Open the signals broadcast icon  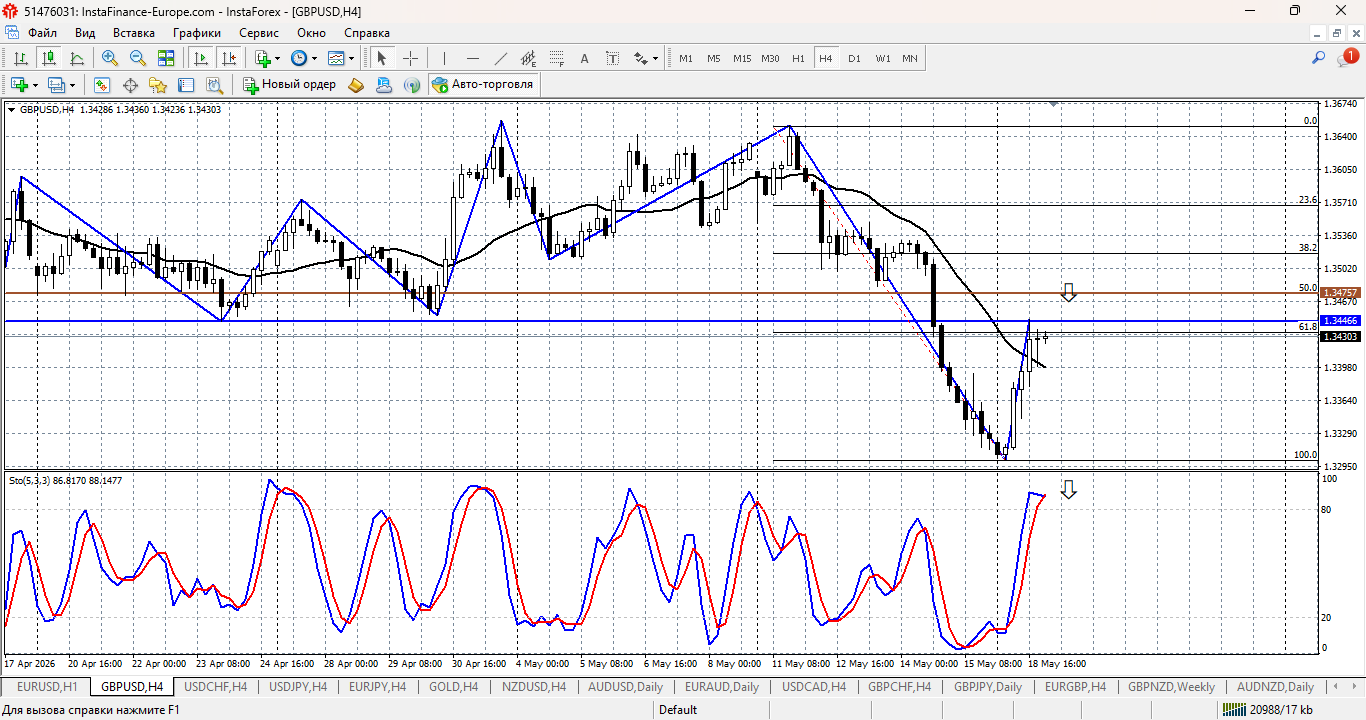click(x=412, y=85)
